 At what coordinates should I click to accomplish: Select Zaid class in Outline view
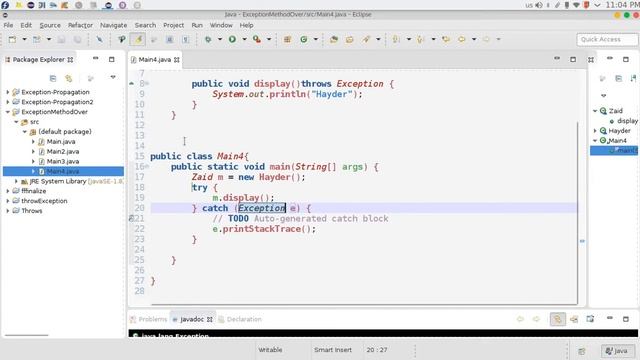(x=616, y=111)
